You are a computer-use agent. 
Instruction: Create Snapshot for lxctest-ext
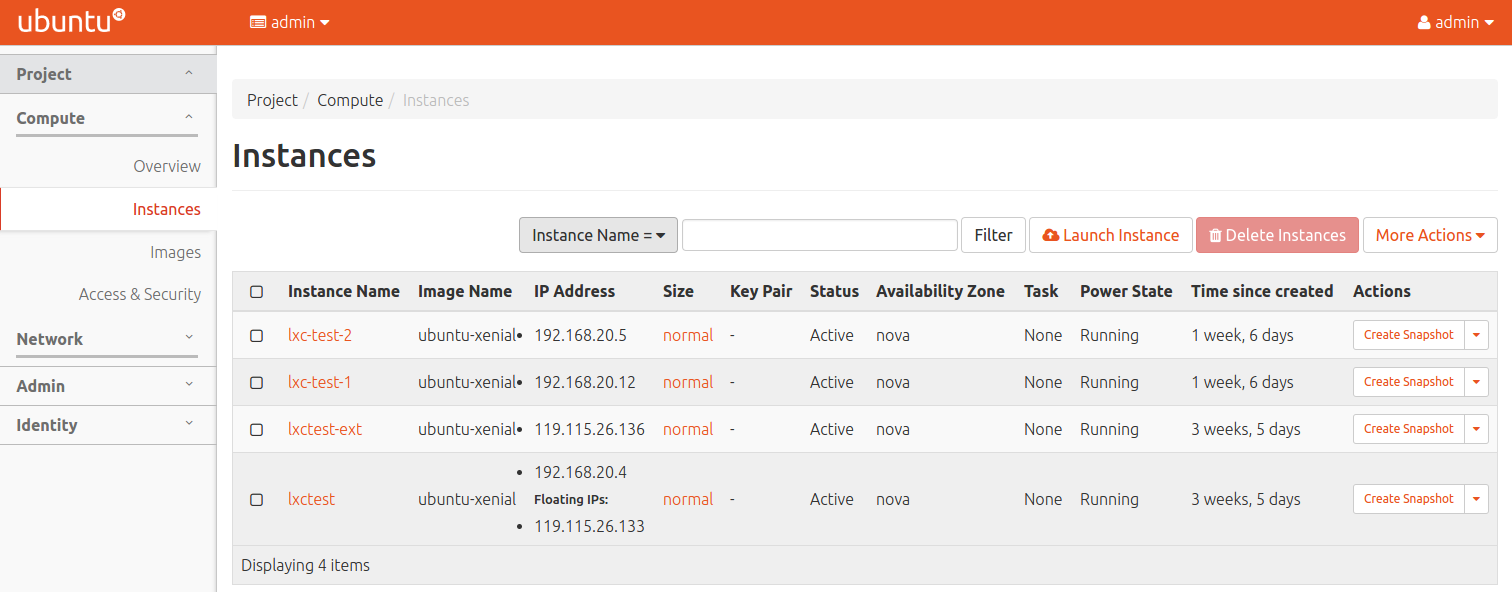click(x=1408, y=429)
